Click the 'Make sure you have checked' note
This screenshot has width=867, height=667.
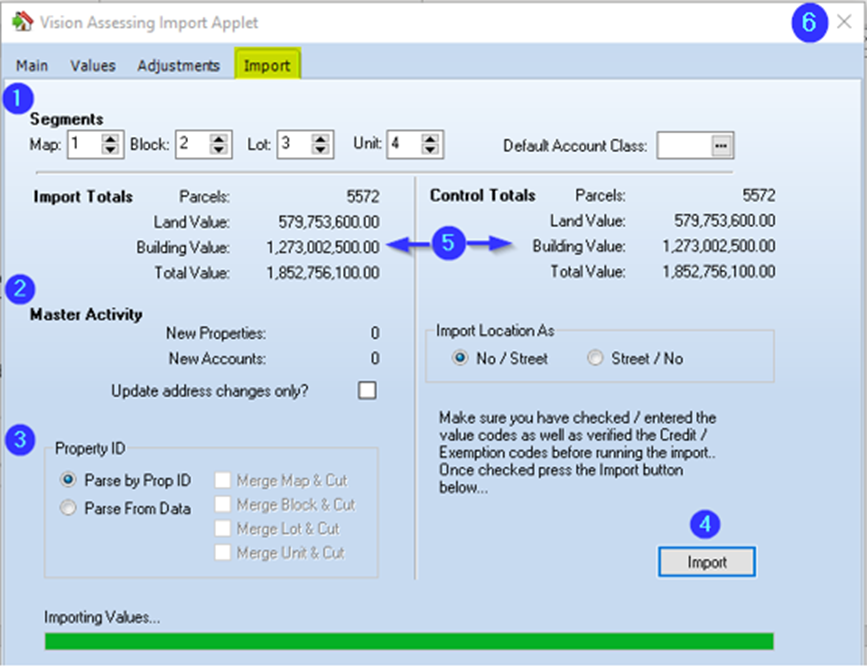(x=577, y=452)
